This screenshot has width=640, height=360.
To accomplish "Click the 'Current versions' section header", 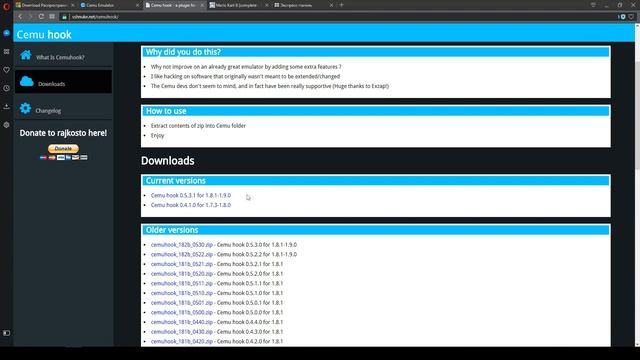I will pos(376,181).
